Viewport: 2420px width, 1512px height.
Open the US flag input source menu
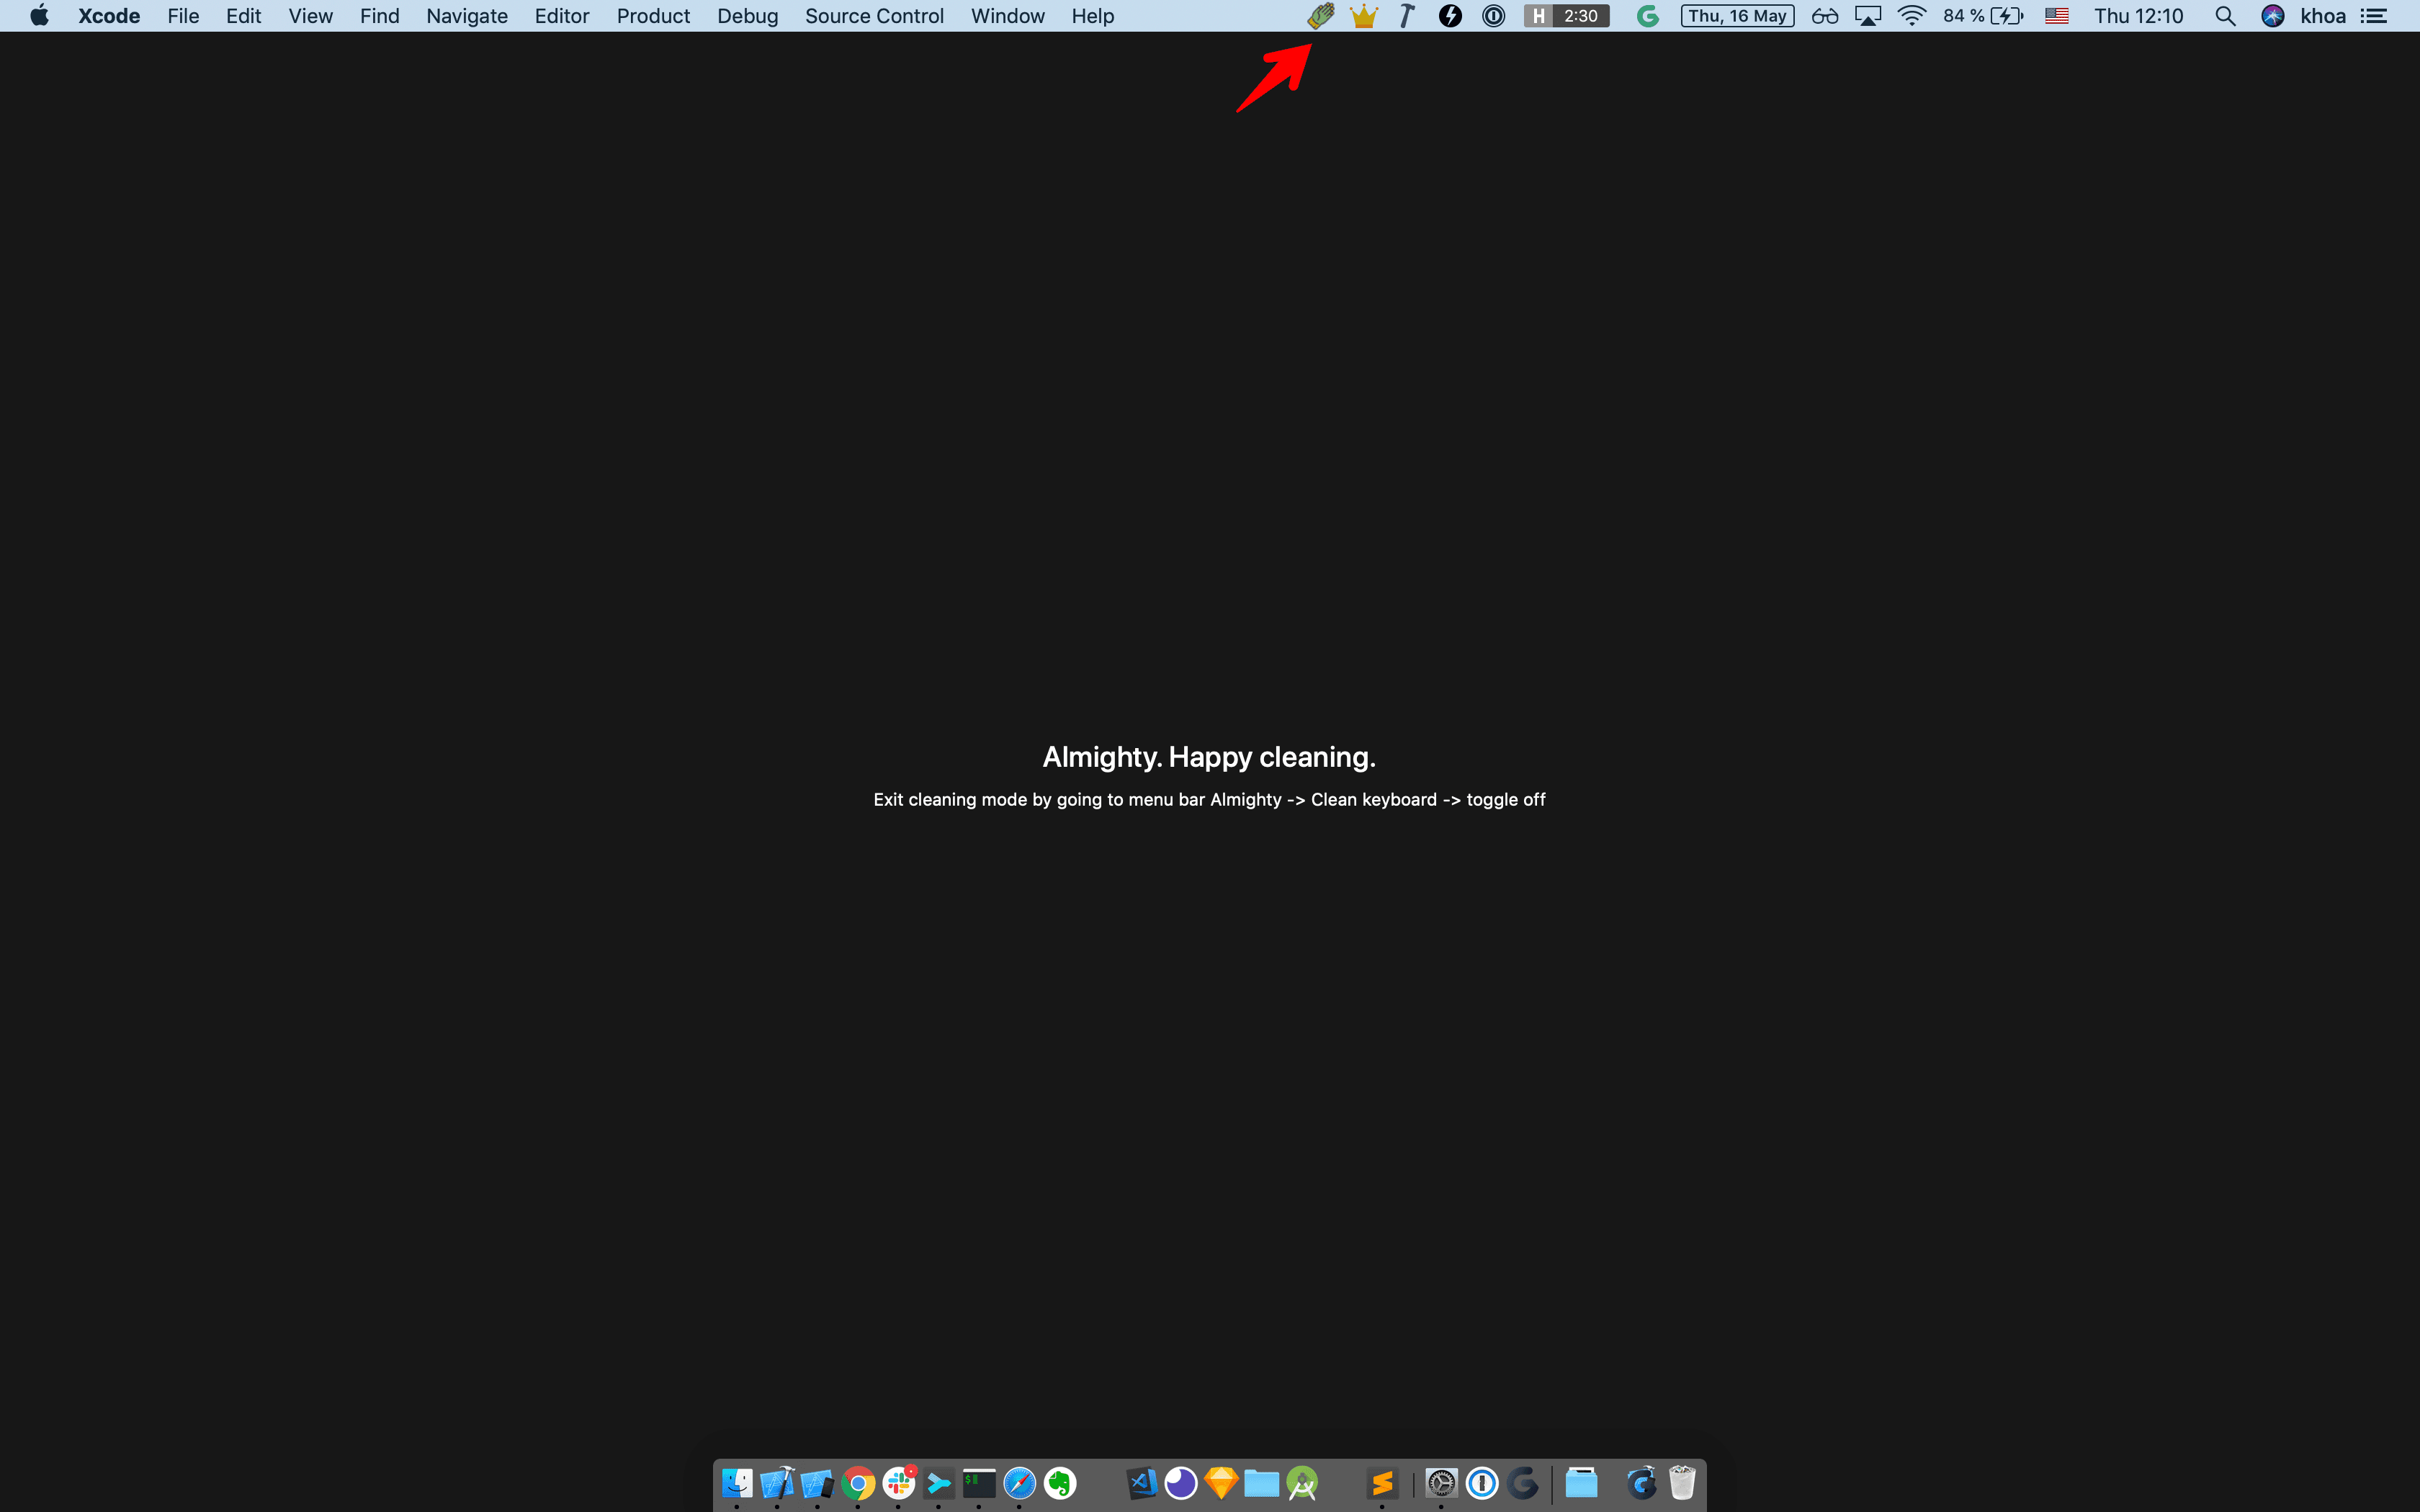click(2056, 16)
